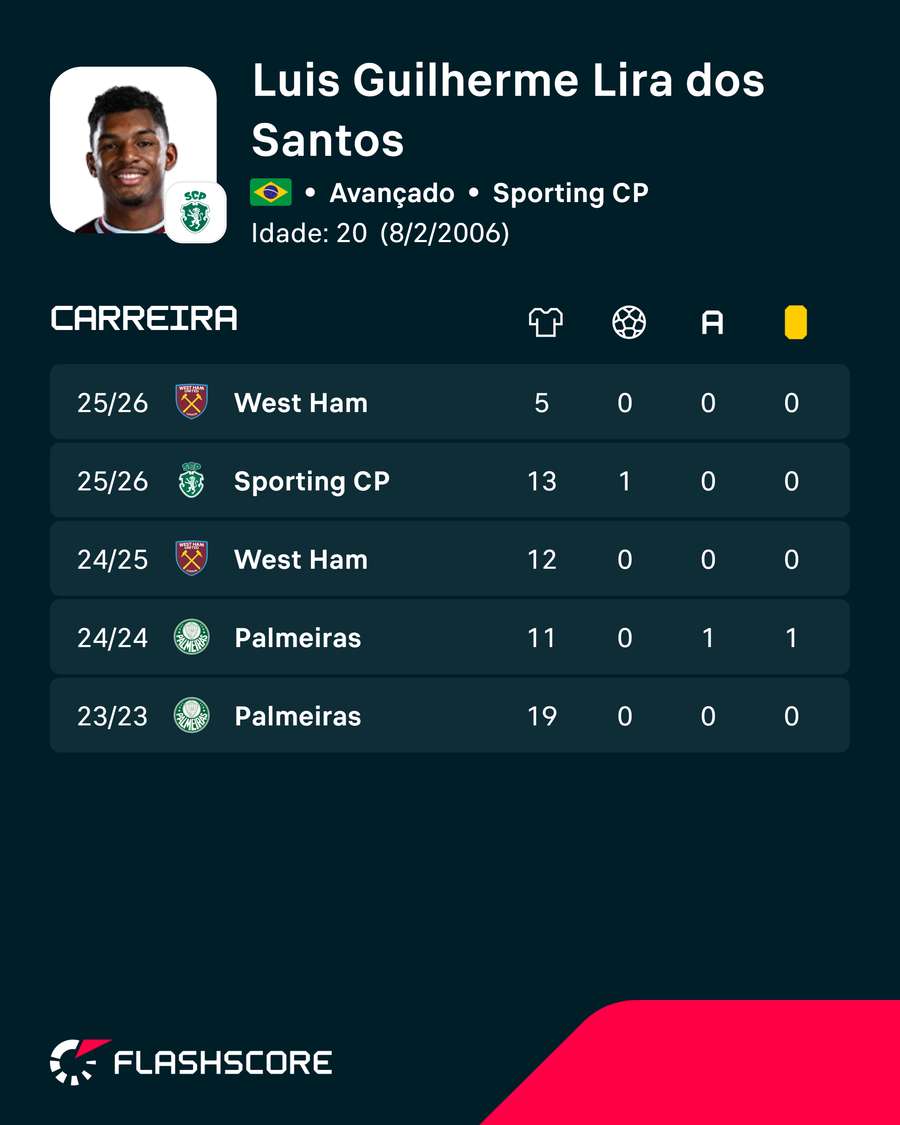Click the jersey appearances column icon
The image size is (900, 1125).
545,322
